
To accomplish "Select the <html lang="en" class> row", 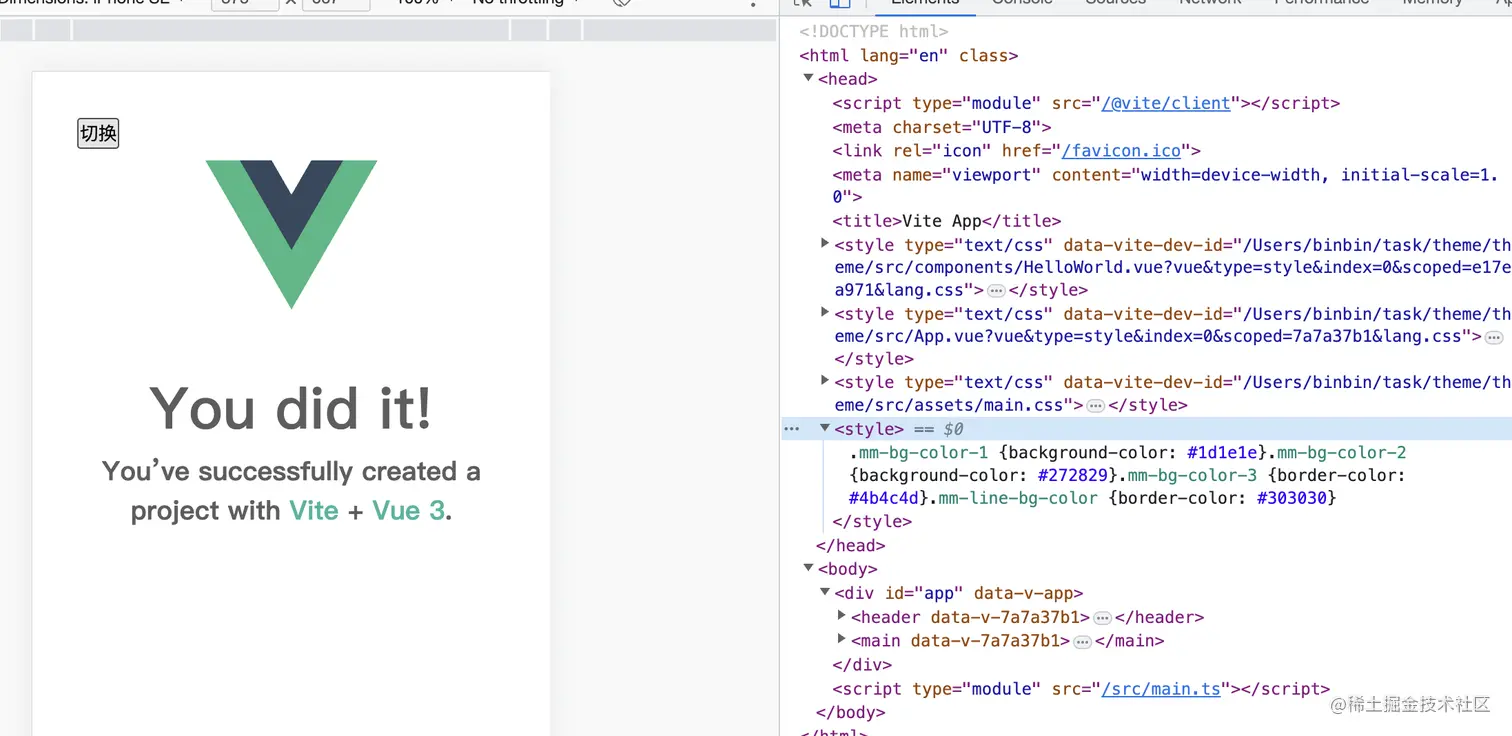I will [x=908, y=56].
